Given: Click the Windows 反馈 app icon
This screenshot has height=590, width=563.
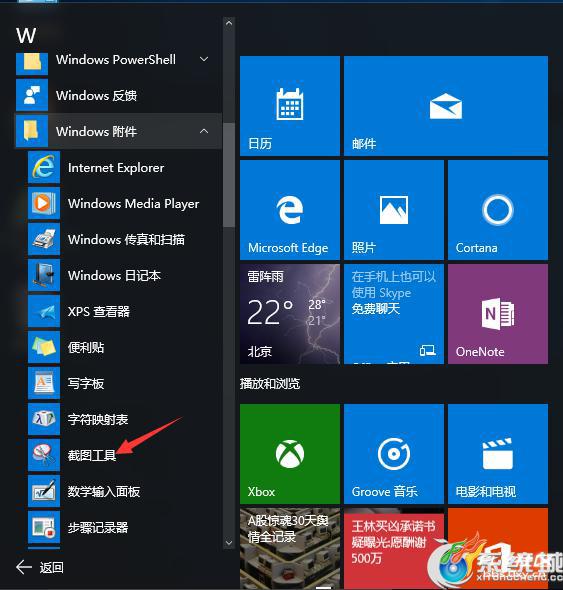Looking at the screenshot, I should (x=32, y=95).
